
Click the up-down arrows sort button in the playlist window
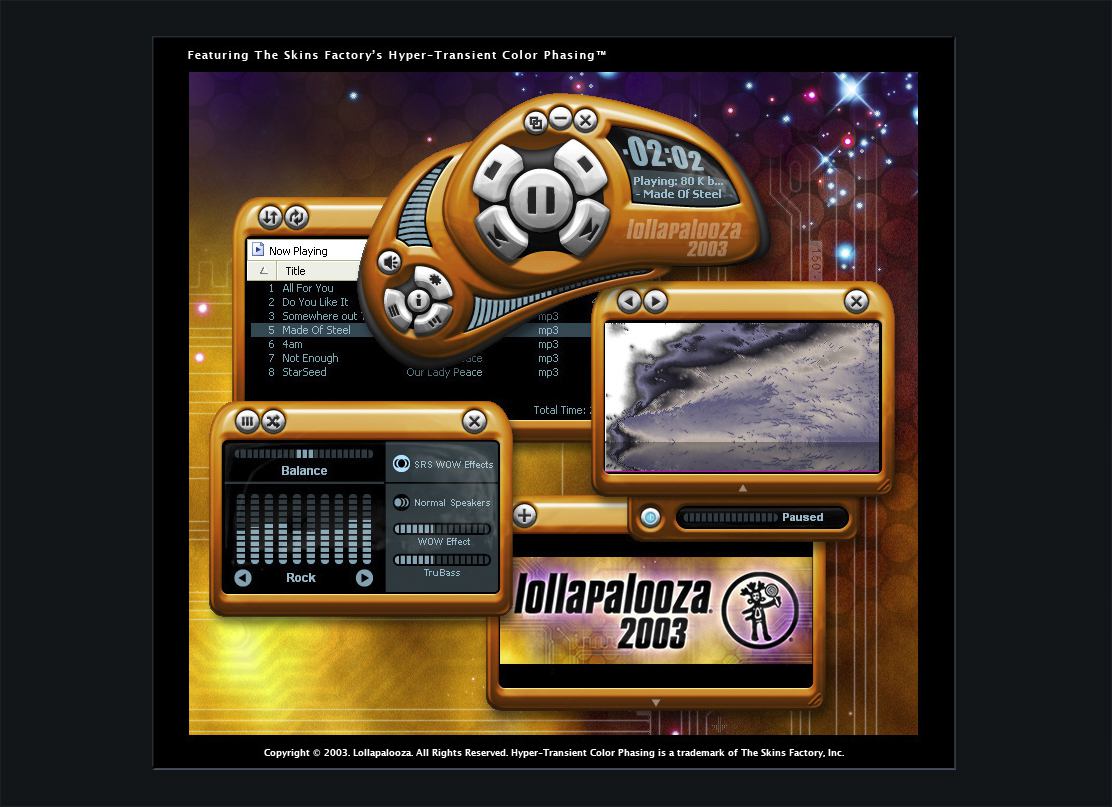(270, 217)
